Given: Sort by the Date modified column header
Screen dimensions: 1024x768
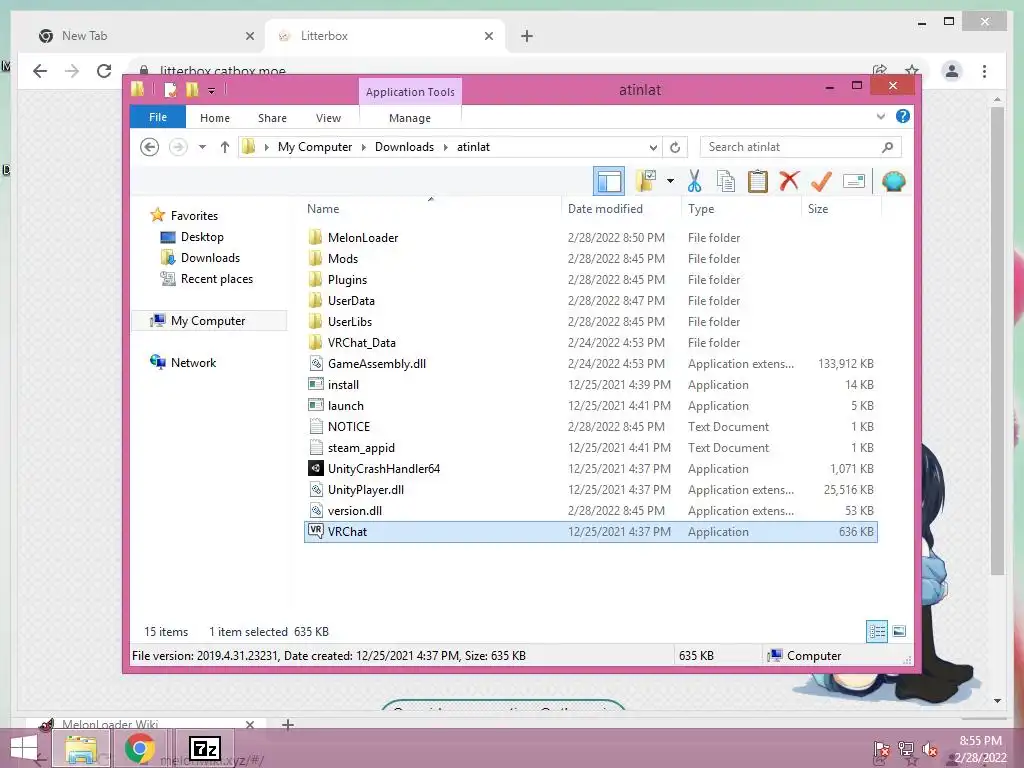Looking at the screenshot, I should (x=605, y=209).
